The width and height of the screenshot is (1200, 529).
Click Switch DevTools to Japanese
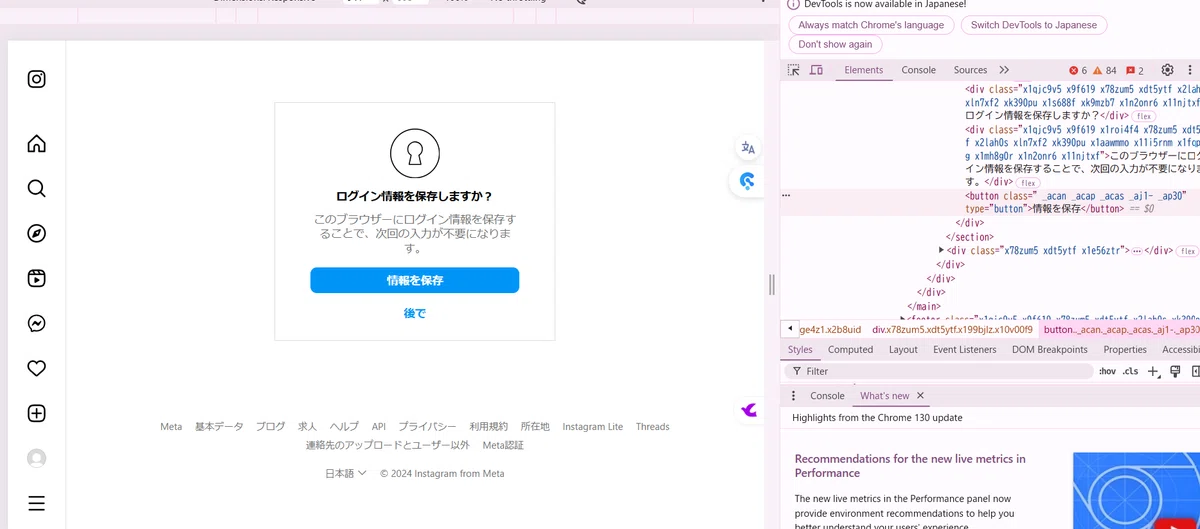coord(1034,25)
